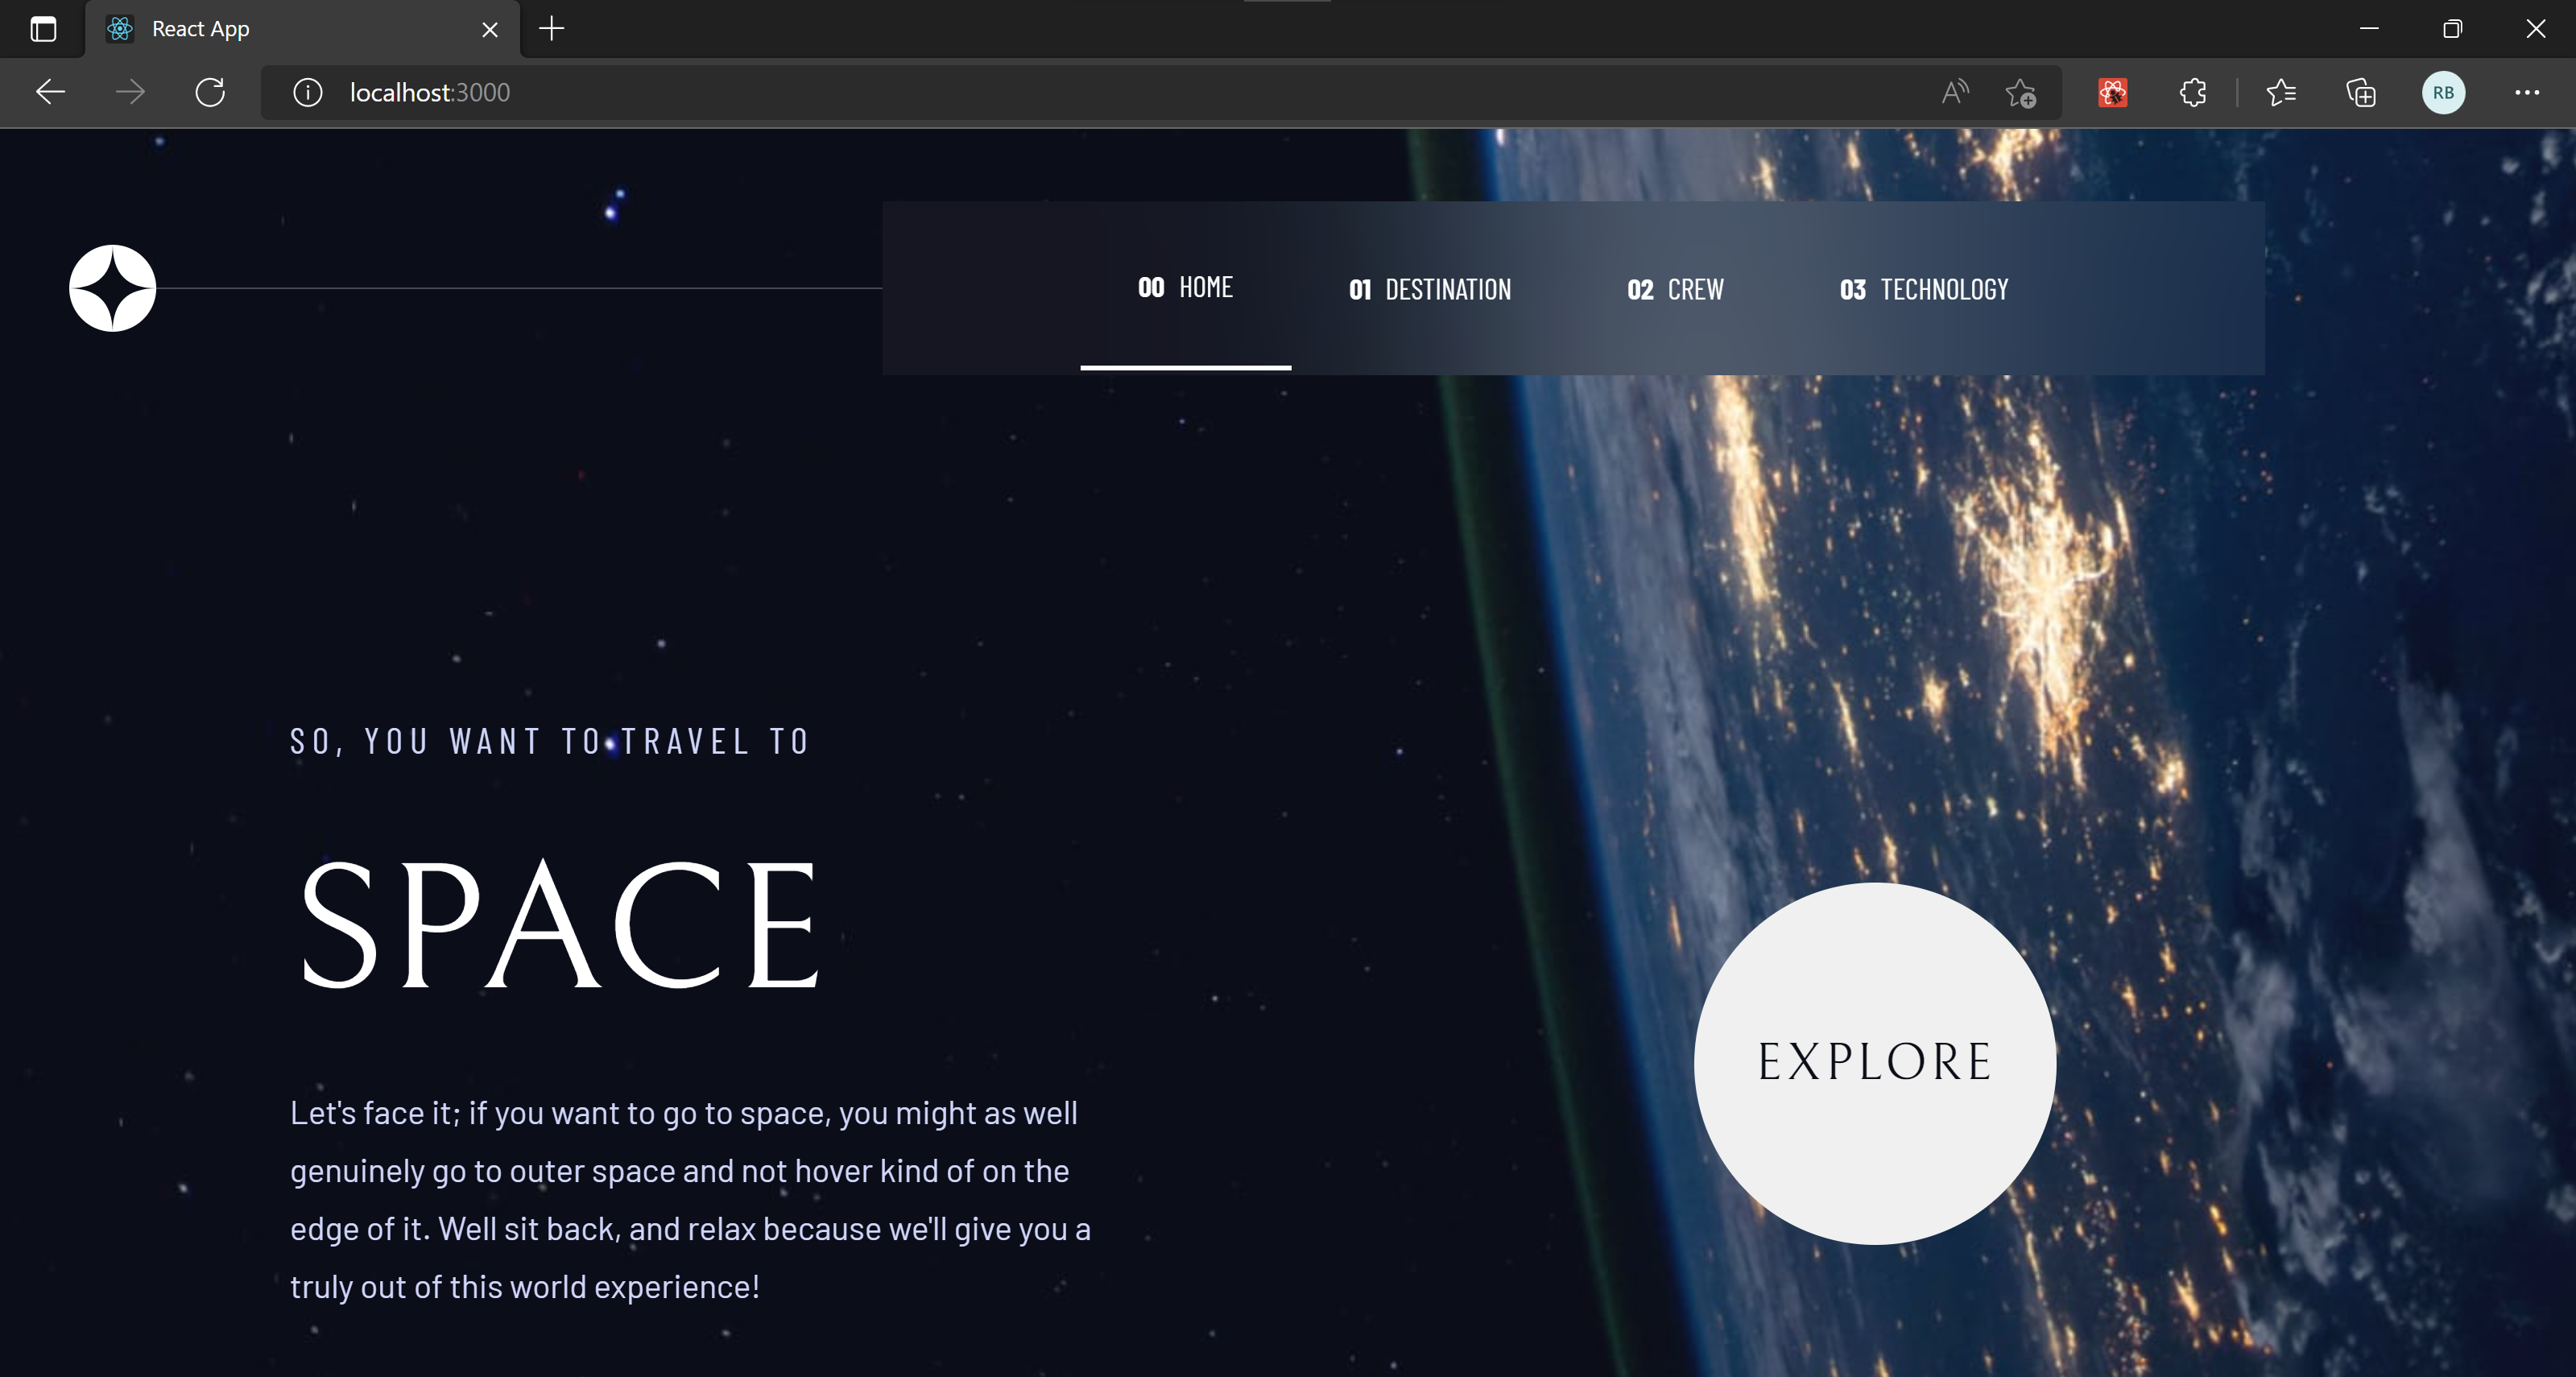Navigate to 01 Destination page

tap(1430, 289)
